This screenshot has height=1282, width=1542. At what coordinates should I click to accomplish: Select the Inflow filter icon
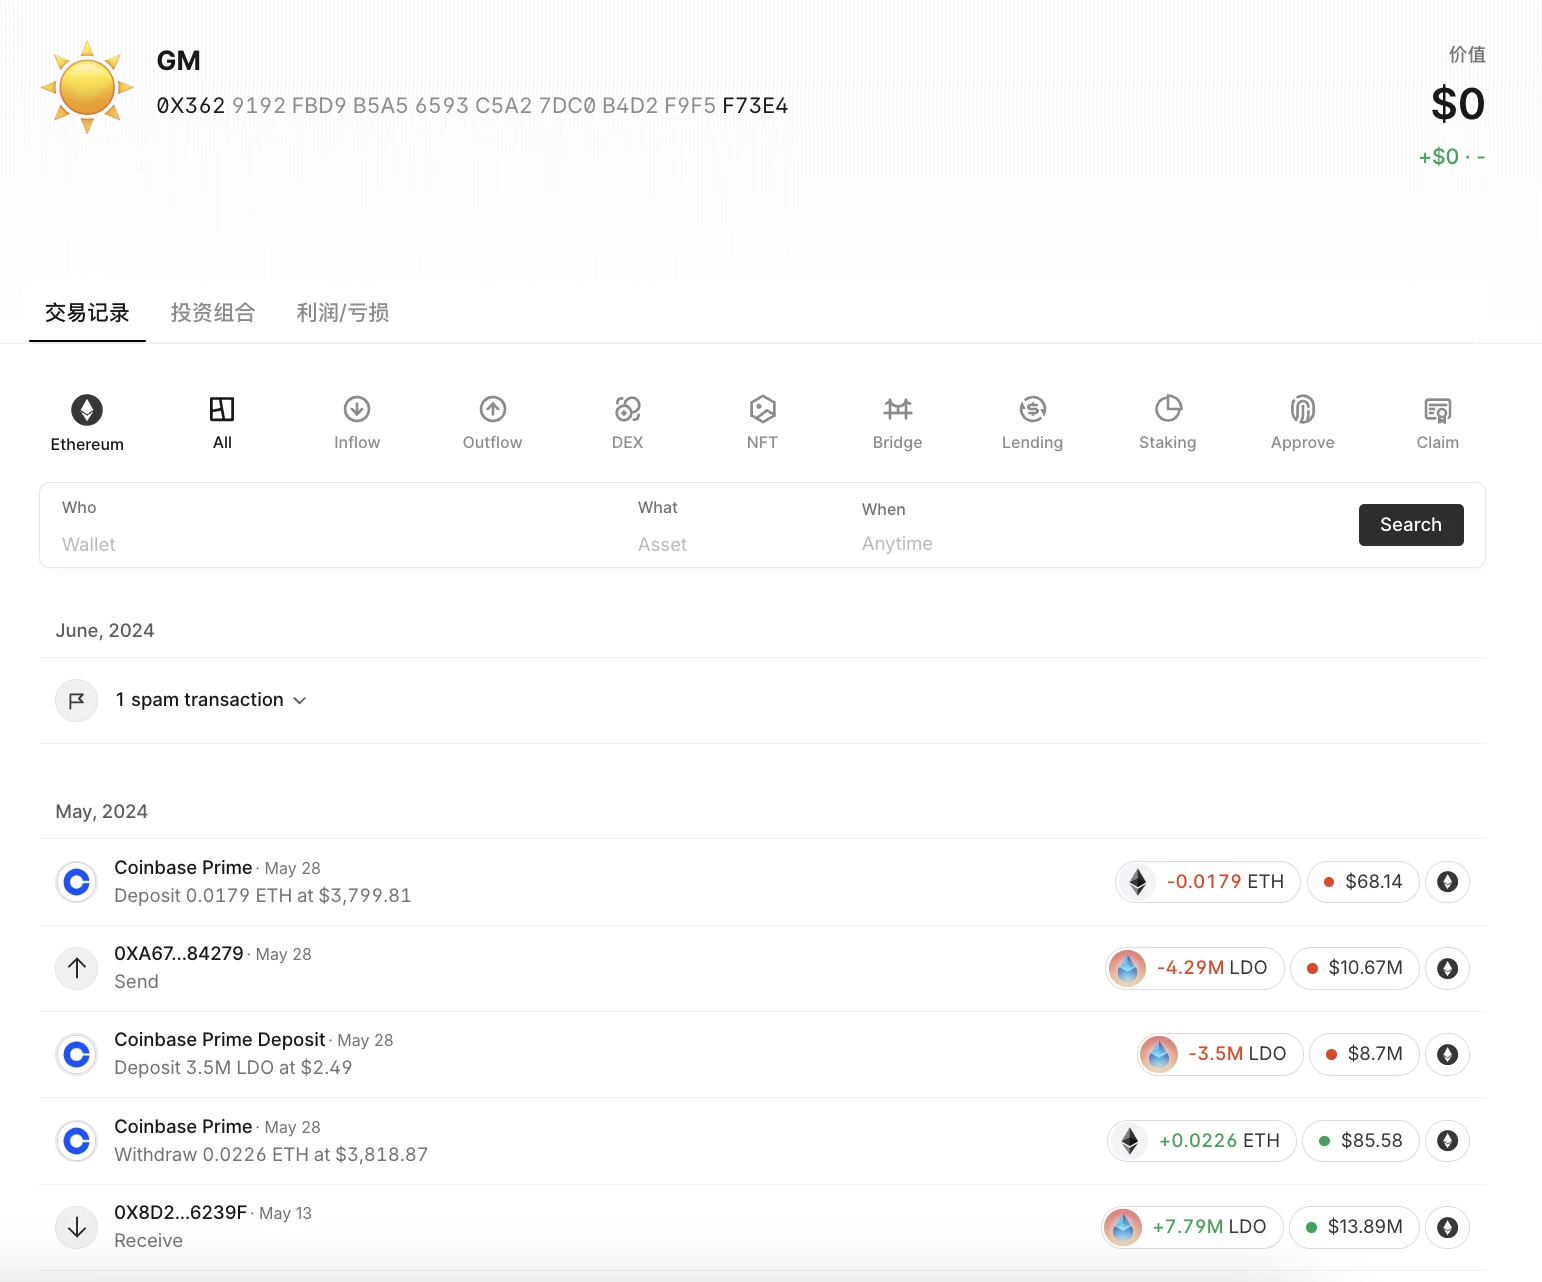(x=357, y=410)
